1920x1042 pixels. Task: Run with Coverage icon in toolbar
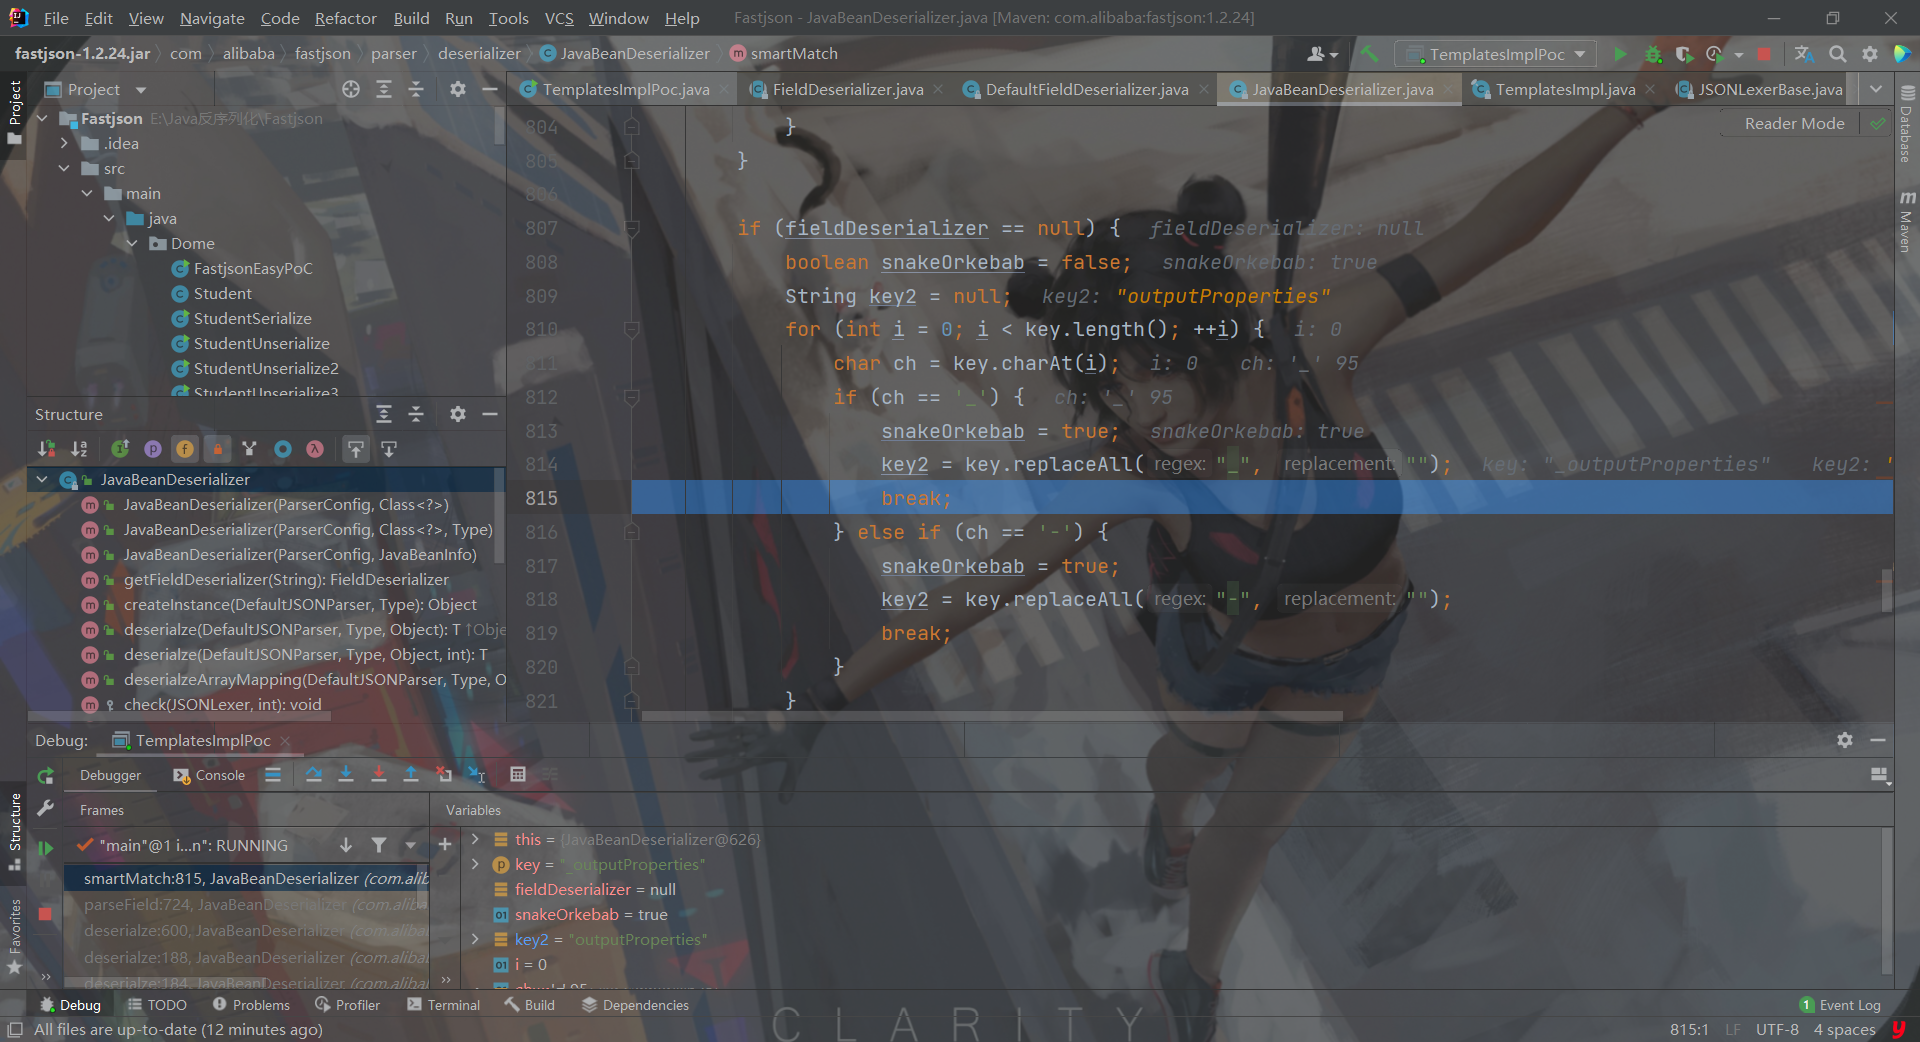tap(1684, 54)
